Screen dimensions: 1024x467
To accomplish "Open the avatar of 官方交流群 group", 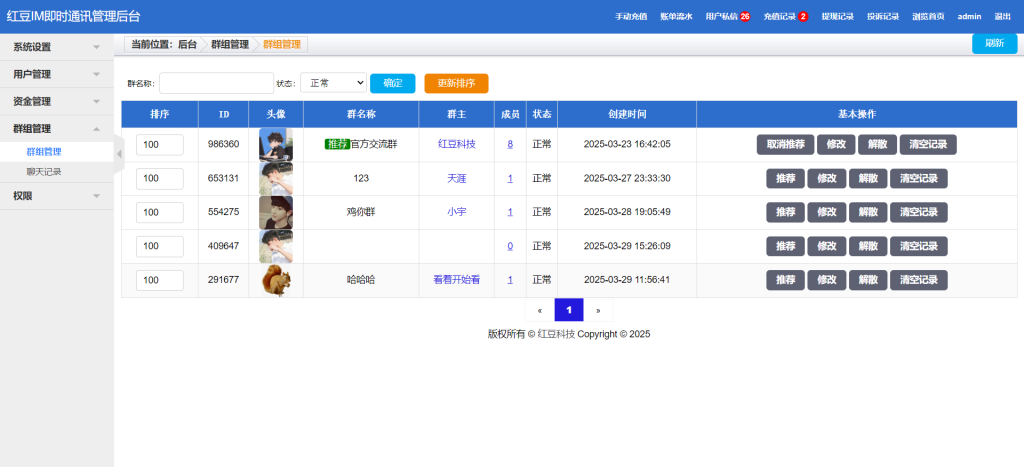I will [x=275, y=145].
